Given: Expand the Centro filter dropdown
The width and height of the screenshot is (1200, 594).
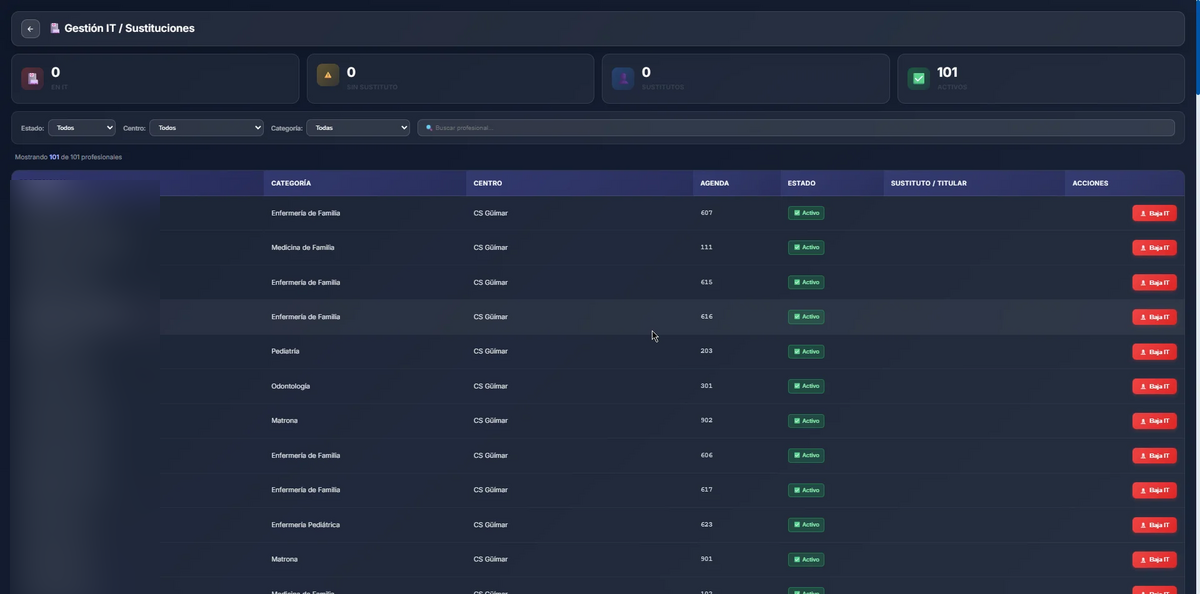Looking at the screenshot, I should click(x=206, y=128).
